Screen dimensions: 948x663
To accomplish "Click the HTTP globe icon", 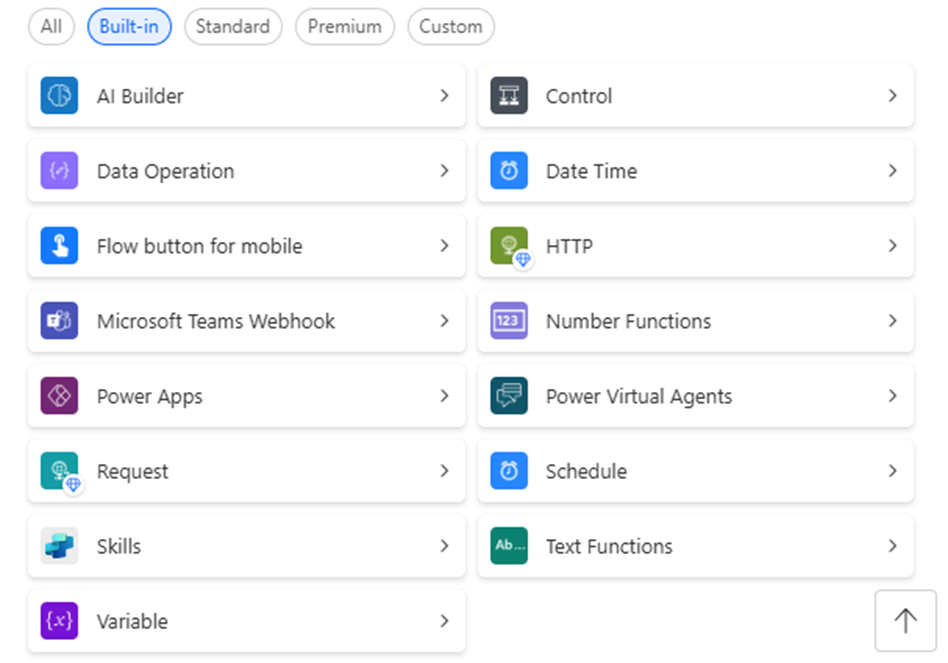I will (x=508, y=245).
